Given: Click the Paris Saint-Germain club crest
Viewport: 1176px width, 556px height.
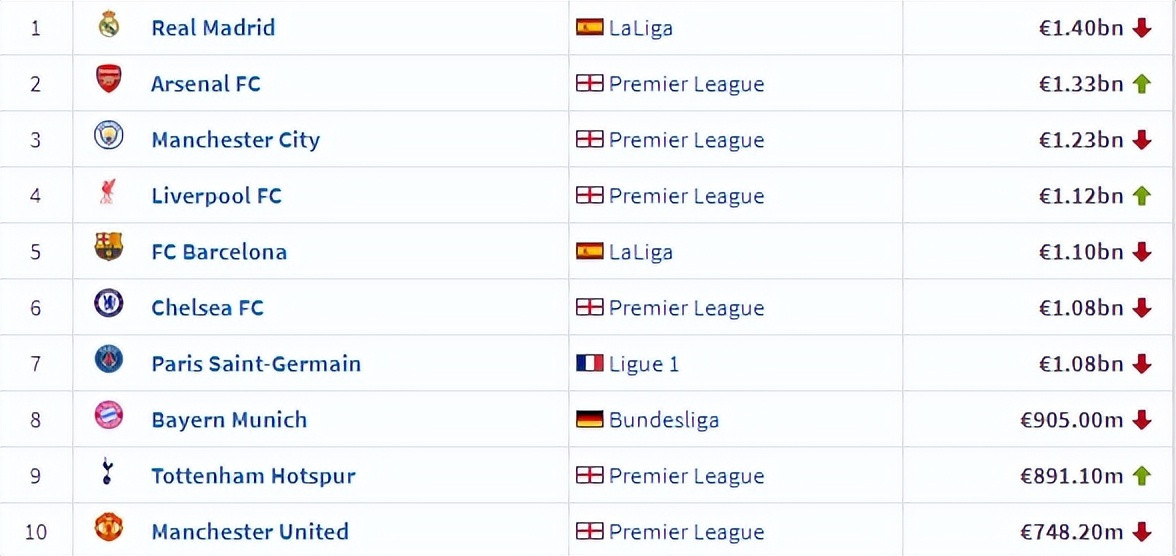Looking at the screenshot, I should tap(109, 360).
